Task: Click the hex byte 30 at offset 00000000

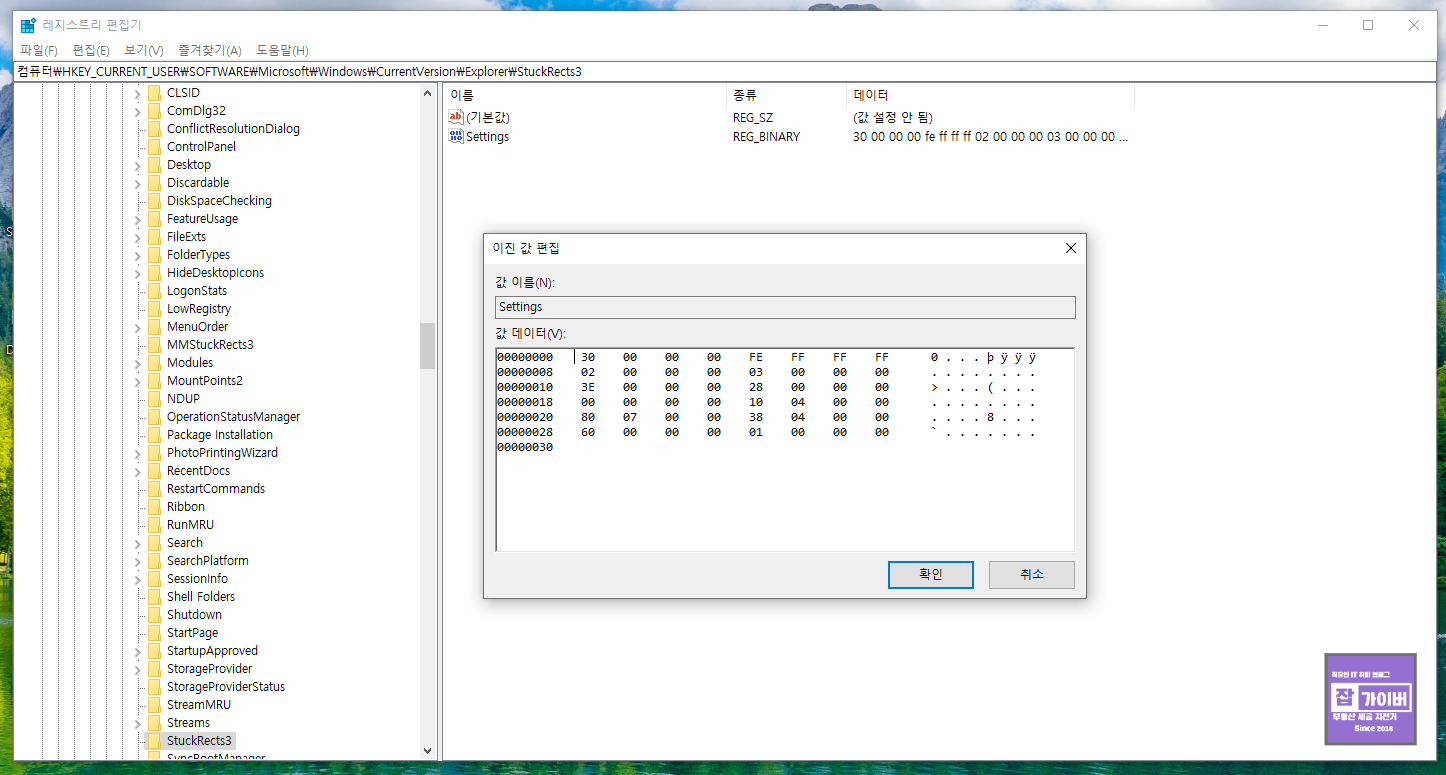Action: pos(588,357)
